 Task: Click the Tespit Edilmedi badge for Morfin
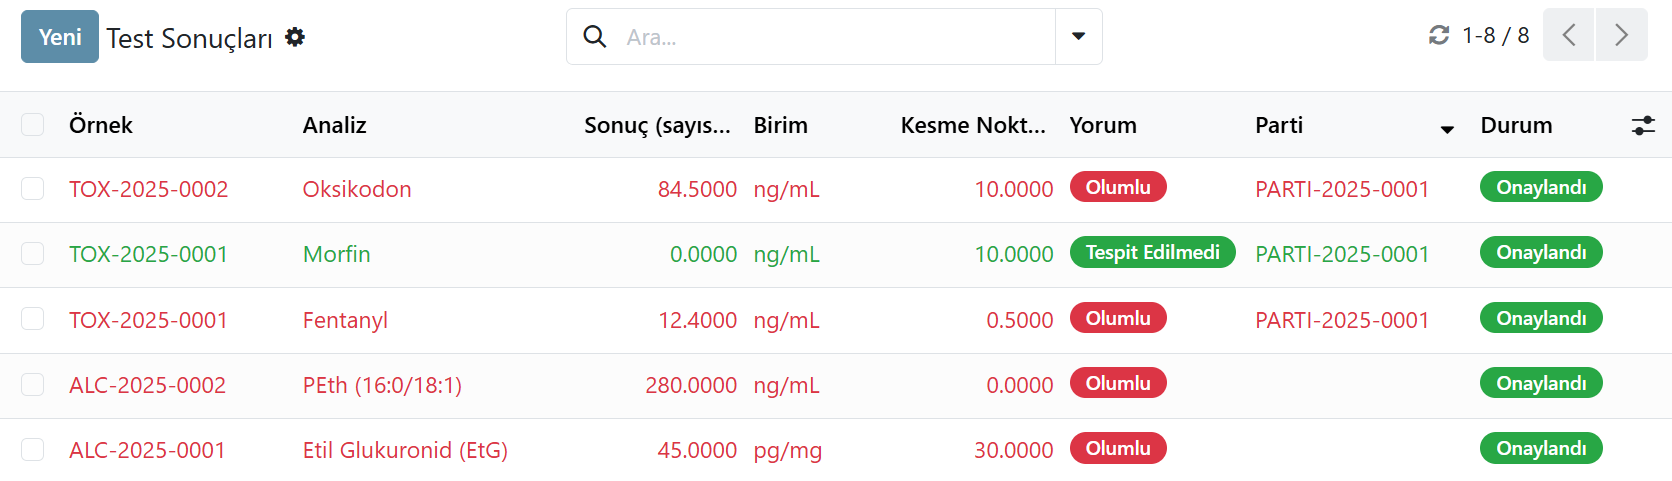click(1152, 252)
